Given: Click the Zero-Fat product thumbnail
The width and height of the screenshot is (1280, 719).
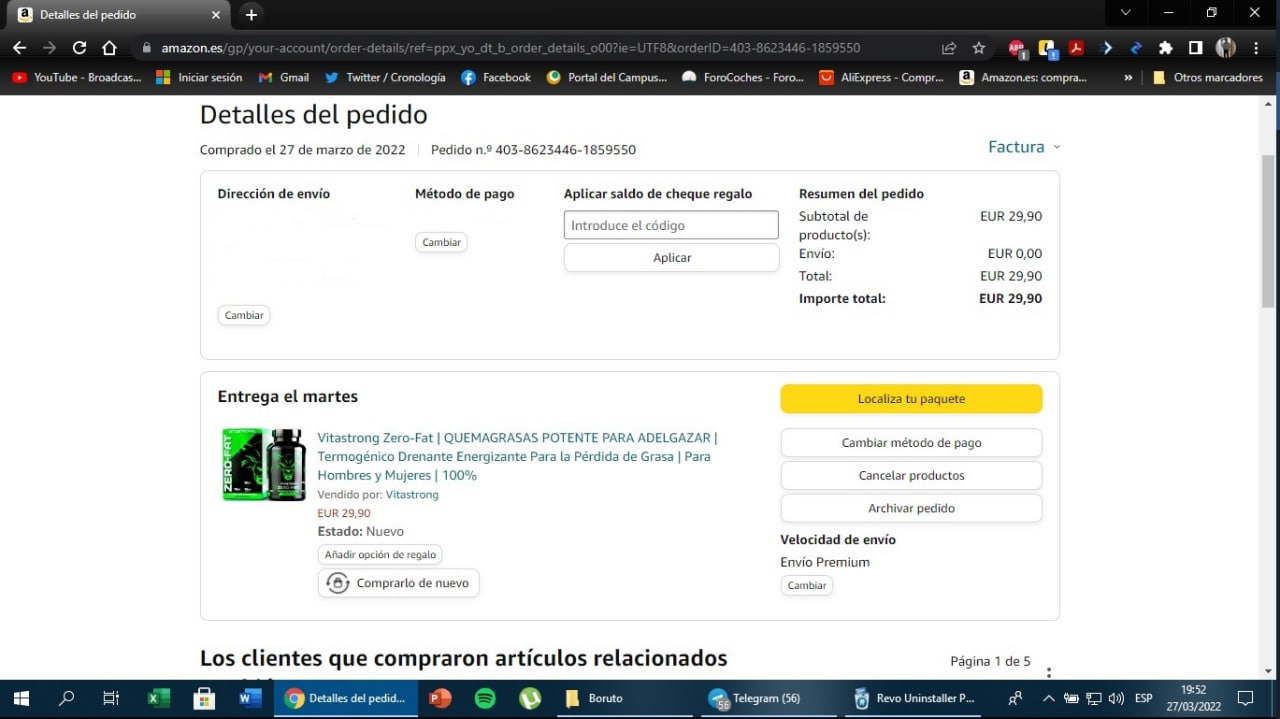Looking at the screenshot, I should point(263,465).
